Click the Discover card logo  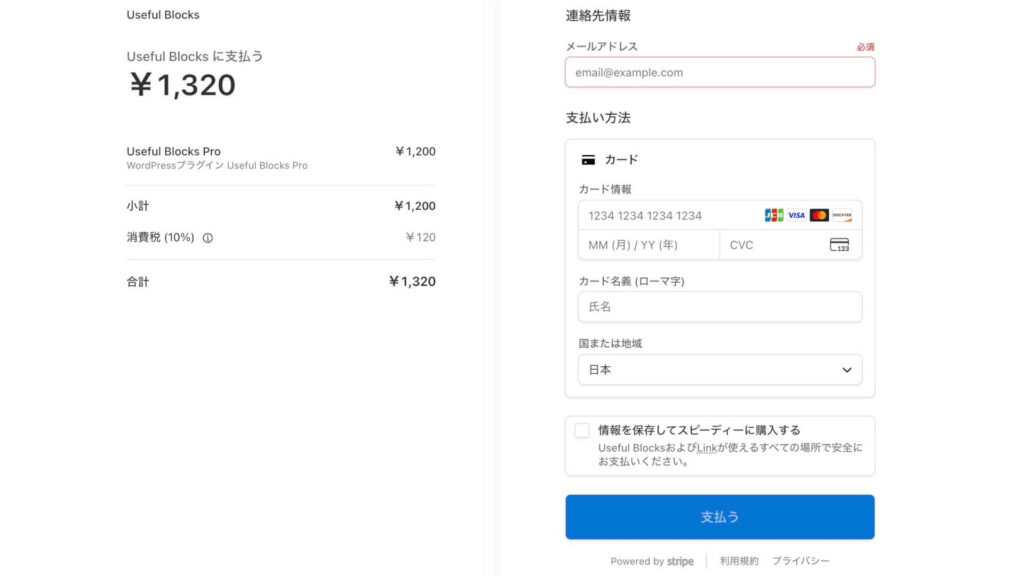point(842,215)
